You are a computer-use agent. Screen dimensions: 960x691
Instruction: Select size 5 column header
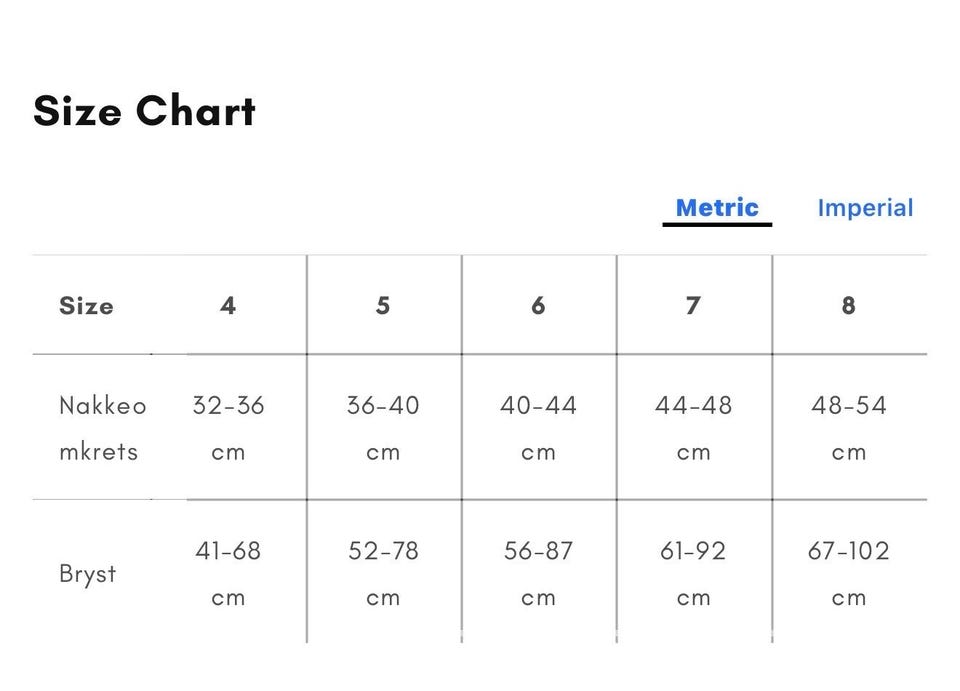tap(383, 305)
